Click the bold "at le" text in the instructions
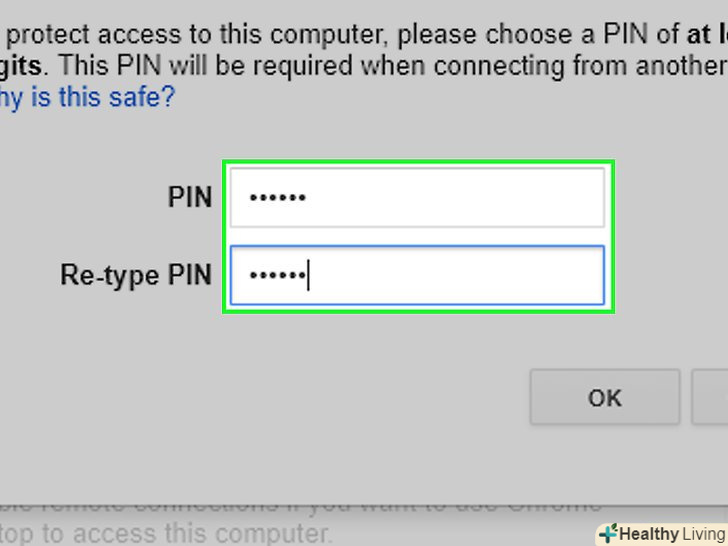The width and height of the screenshot is (728, 546). tap(706, 37)
